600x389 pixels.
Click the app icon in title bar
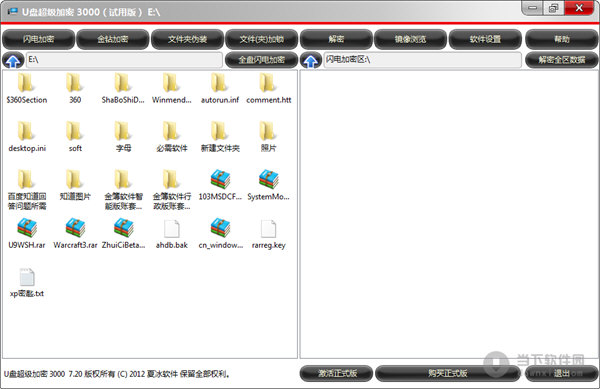point(13,12)
